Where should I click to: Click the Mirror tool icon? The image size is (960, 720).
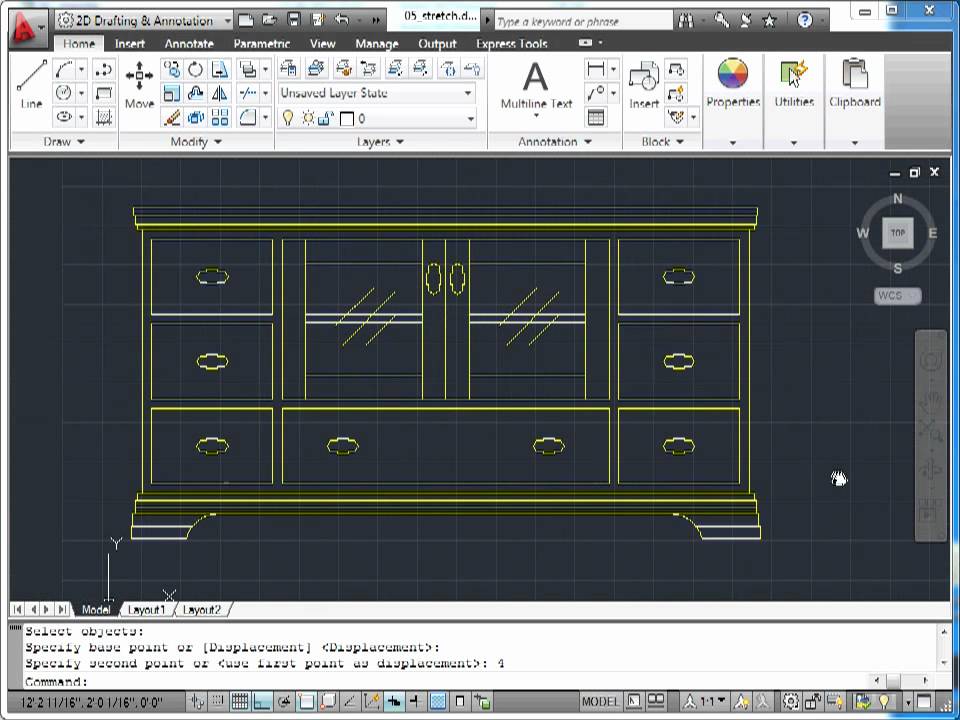point(219,93)
